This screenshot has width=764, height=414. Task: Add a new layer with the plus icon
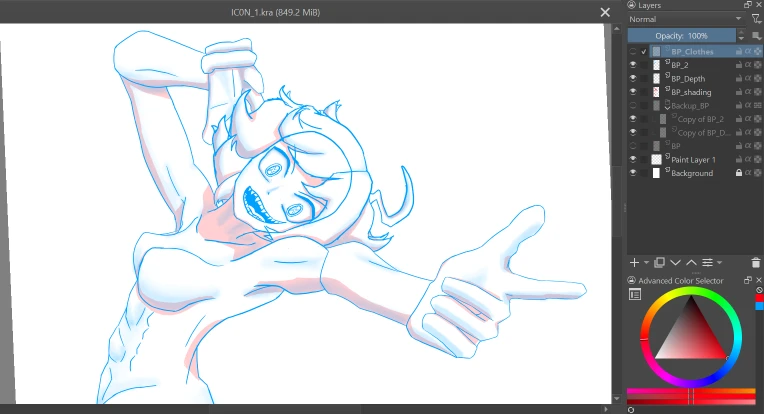point(633,262)
